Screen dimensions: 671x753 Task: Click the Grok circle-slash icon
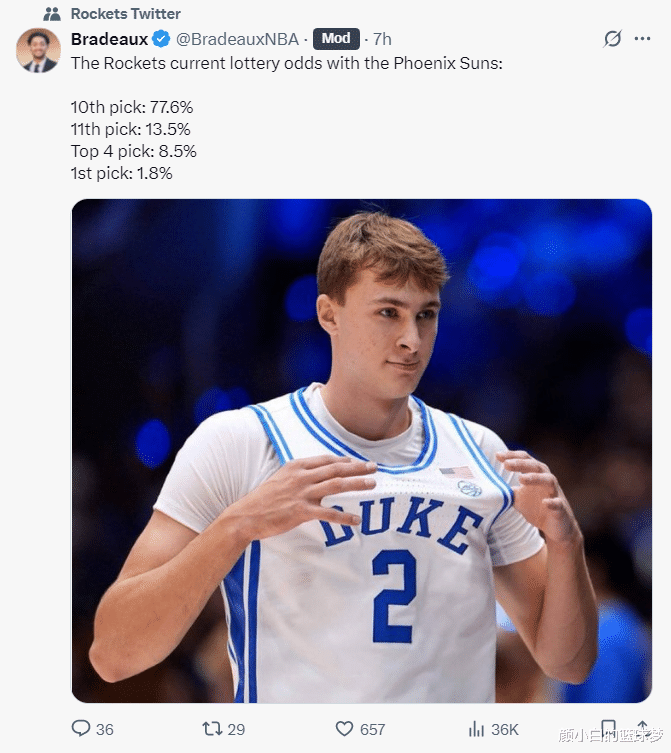(613, 39)
